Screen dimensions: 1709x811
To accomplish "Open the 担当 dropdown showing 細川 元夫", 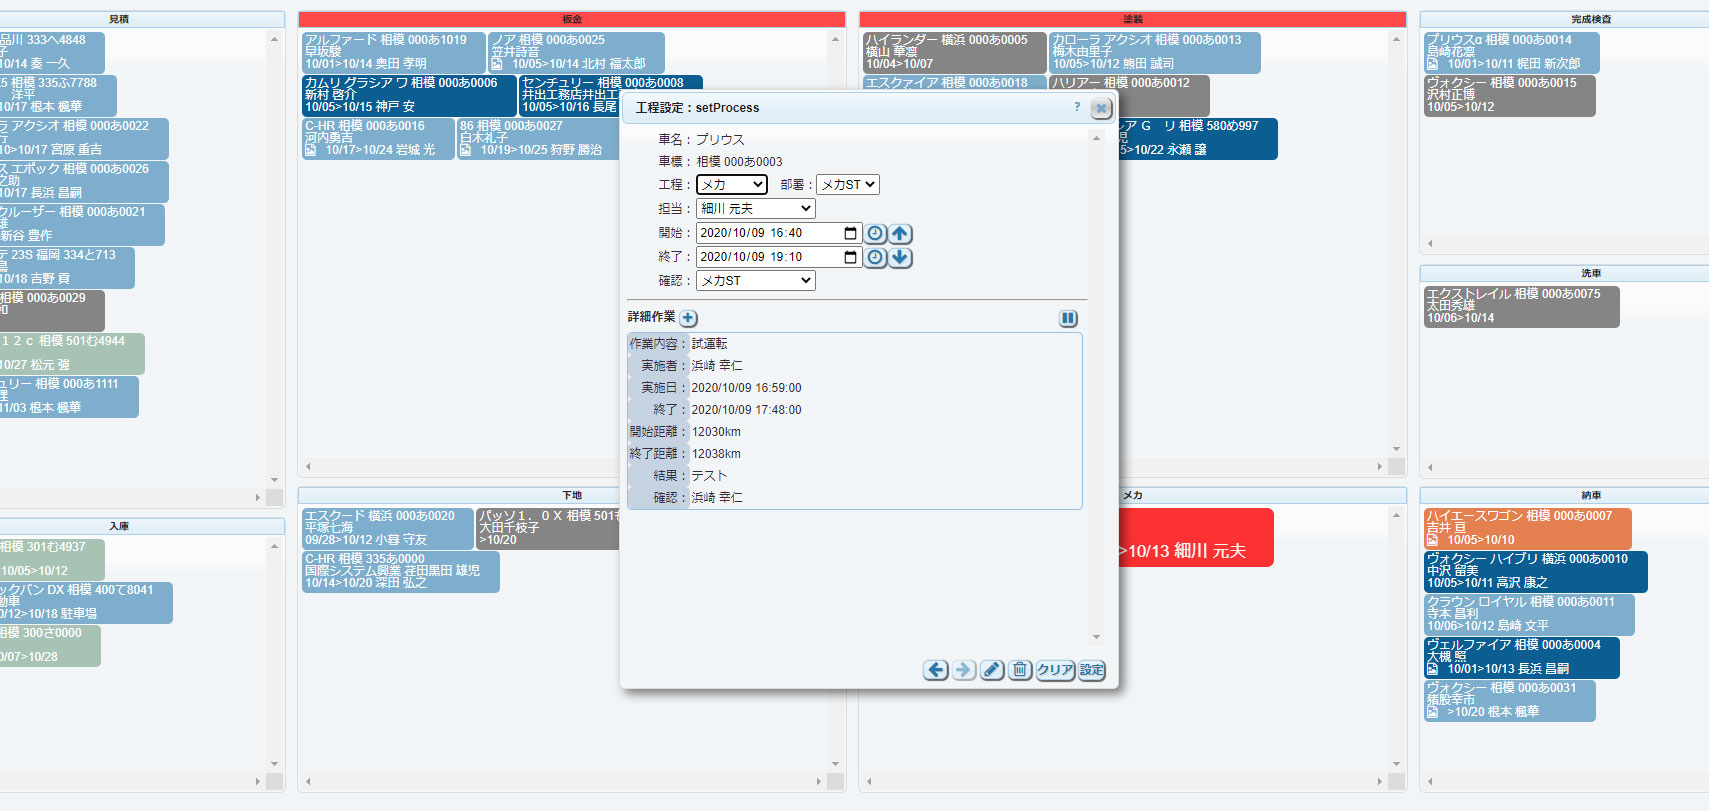I will click(x=755, y=209).
